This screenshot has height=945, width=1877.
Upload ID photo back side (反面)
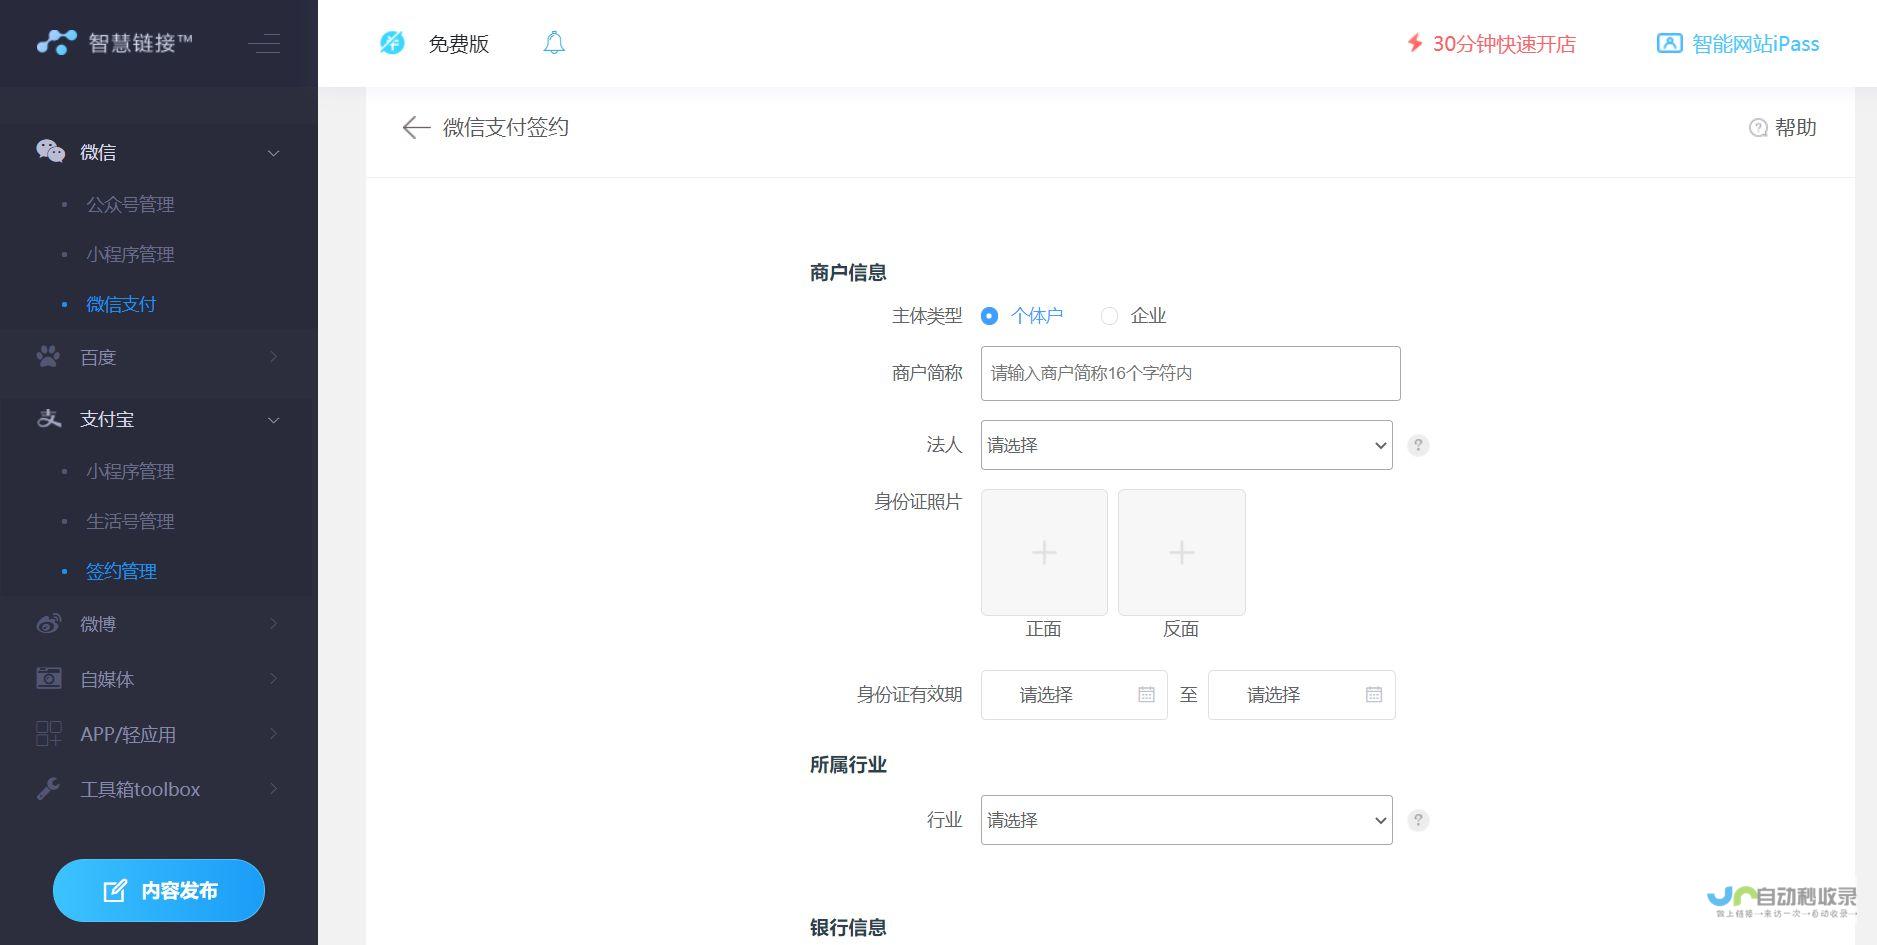(x=1181, y=552)
